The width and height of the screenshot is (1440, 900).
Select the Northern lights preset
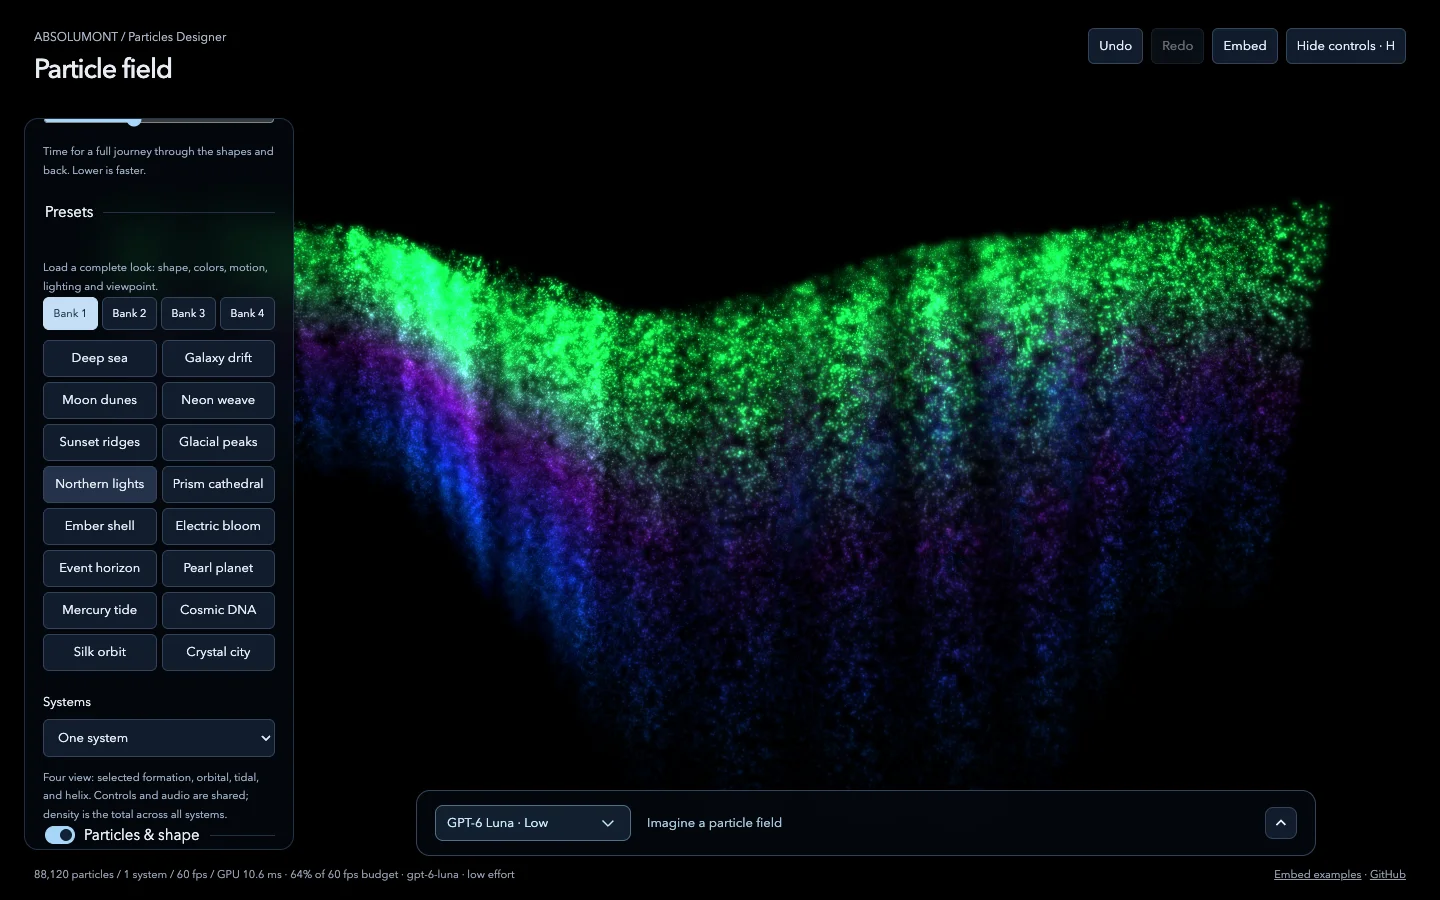[x=100, y=484]
